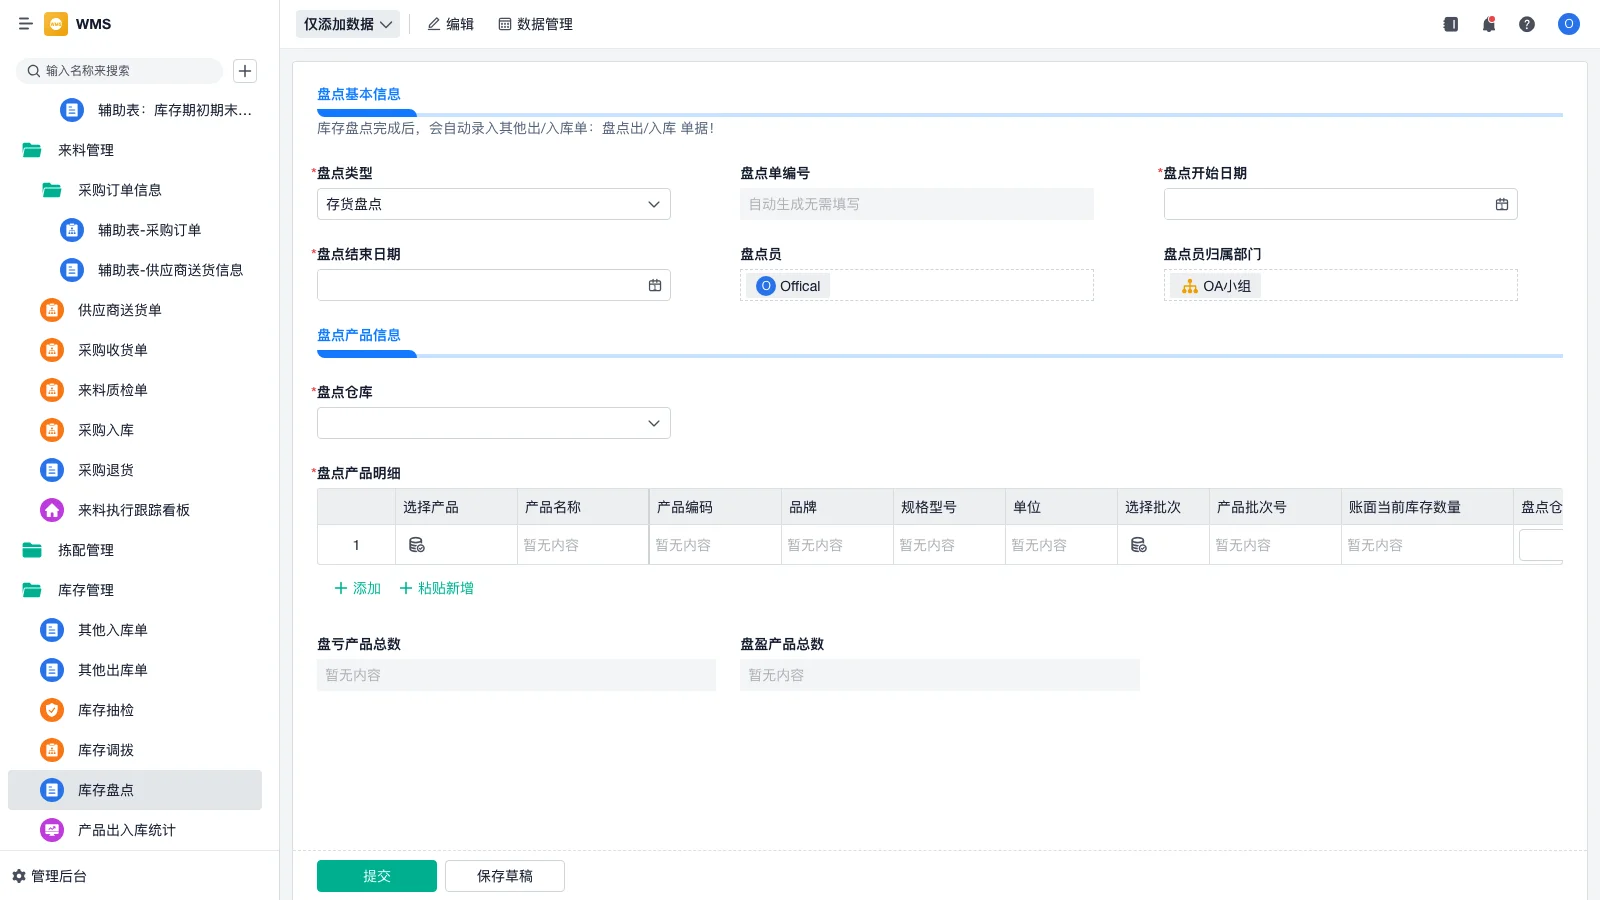Image resolution: width=1600 pixels, height=900 pixels.
Task: Open 辅助表-供应商送货信息 in the sidebar
Action: (x=135, y=270)
